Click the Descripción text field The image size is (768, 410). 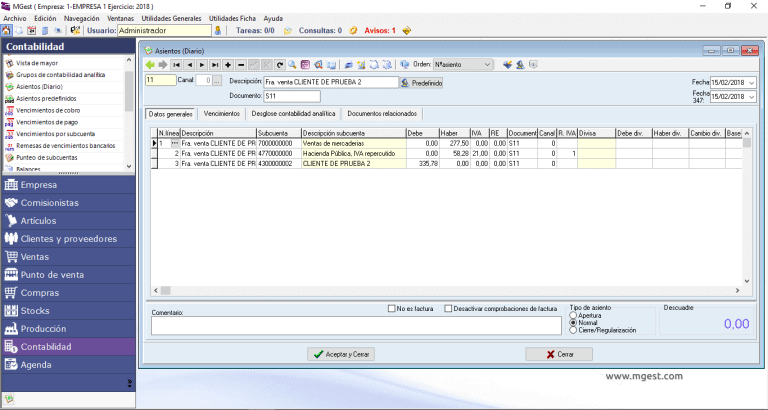click(331, 82)
